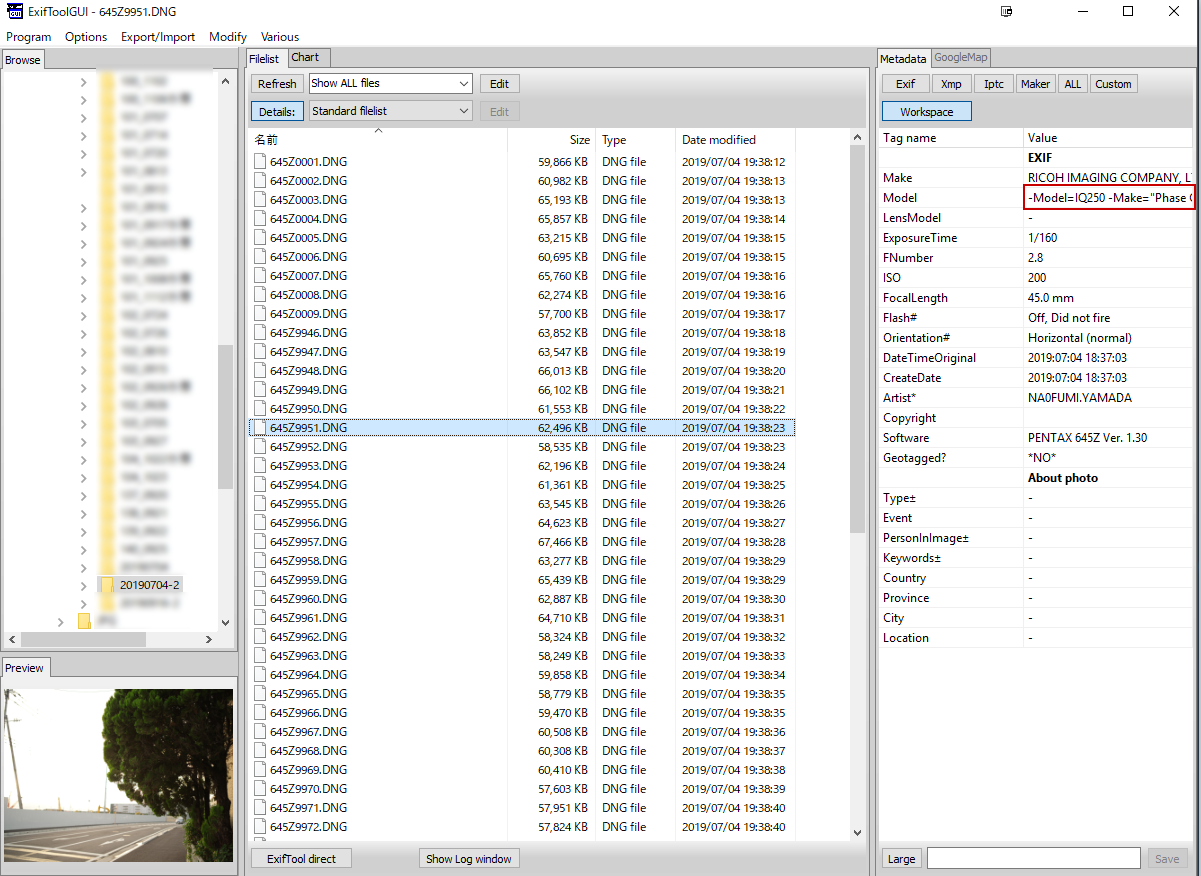Open the 'Standard filelist' dropdown
This screenshot has height=876, width=1201.
pyautogui.click(x=390, y=112)
